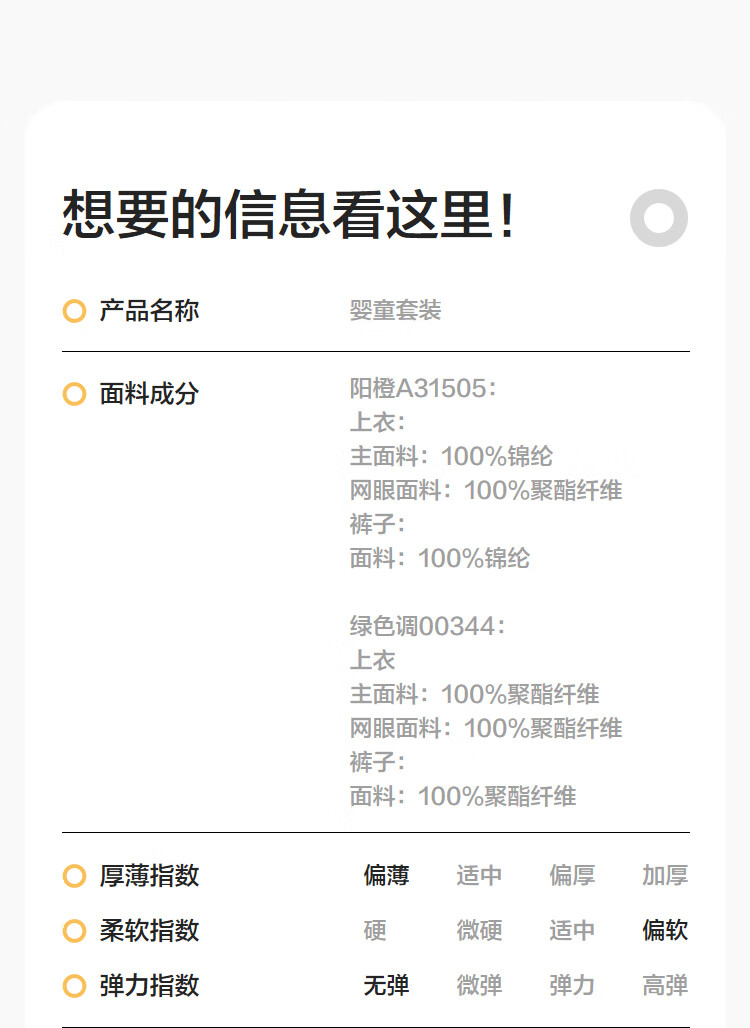Click the orange circle beside 面料成分
Image resolution: width=750 pixels, height=1028 pixels.
click(74, 394)
